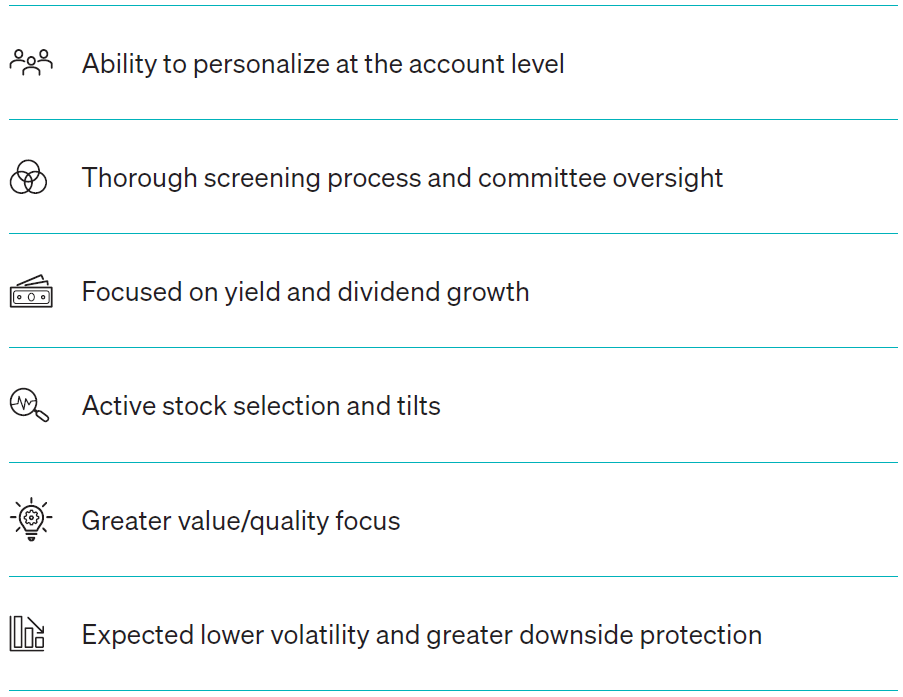Click the lightbulb gear icon
The width and height of the screenshot is (903, 697).
point(31,519)
